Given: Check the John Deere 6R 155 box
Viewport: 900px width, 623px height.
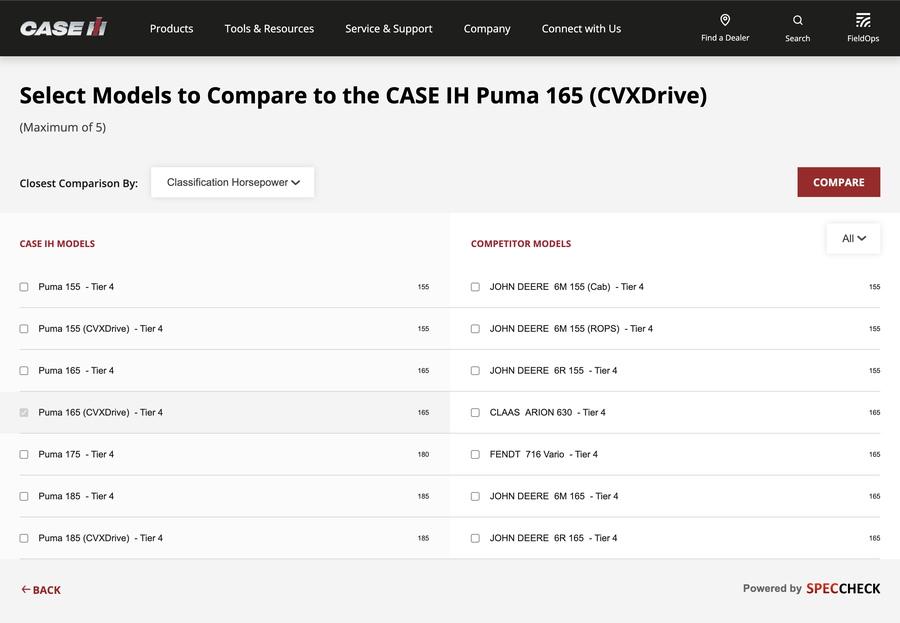Looking at the screenshot, I should (x=475, y=370).
